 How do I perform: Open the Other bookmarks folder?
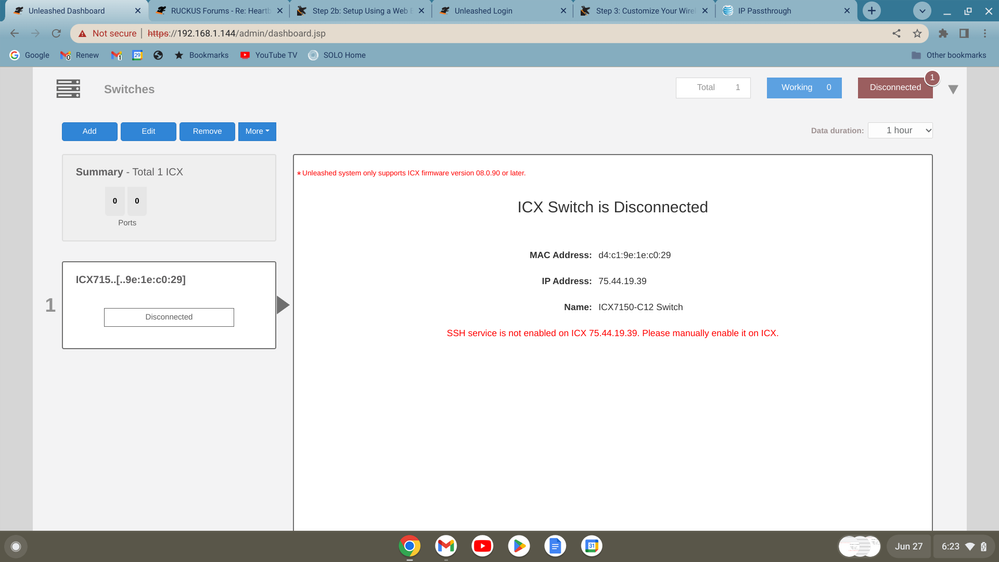point(949,55)
